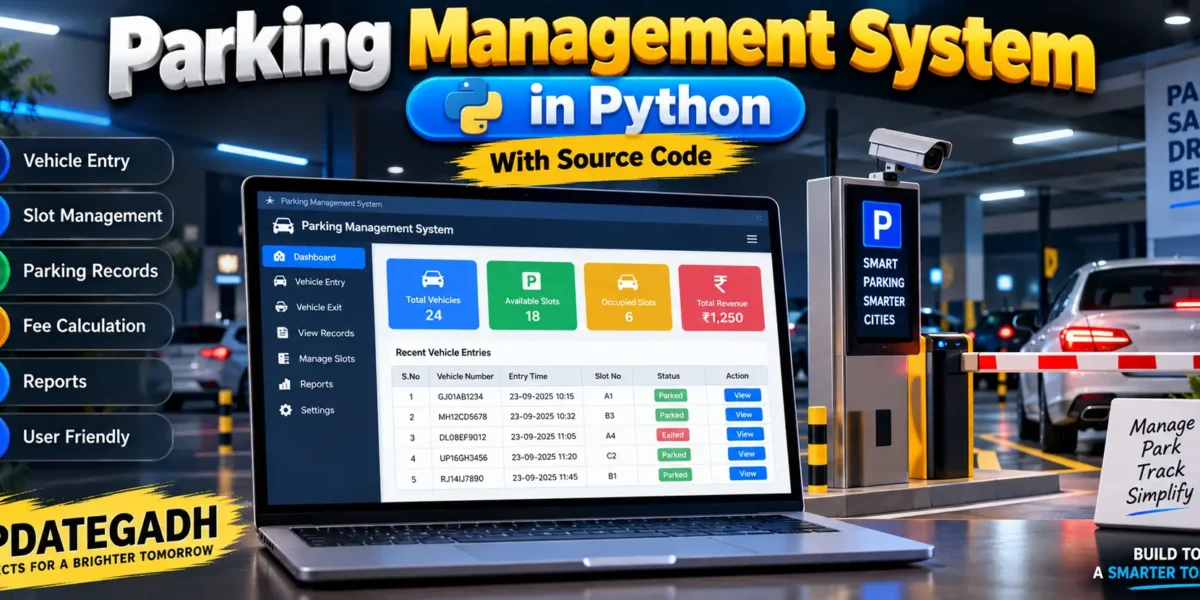Select vehicle number UP16GH3456 in the table
1200x600 pixels.
[x=464, y=457]
